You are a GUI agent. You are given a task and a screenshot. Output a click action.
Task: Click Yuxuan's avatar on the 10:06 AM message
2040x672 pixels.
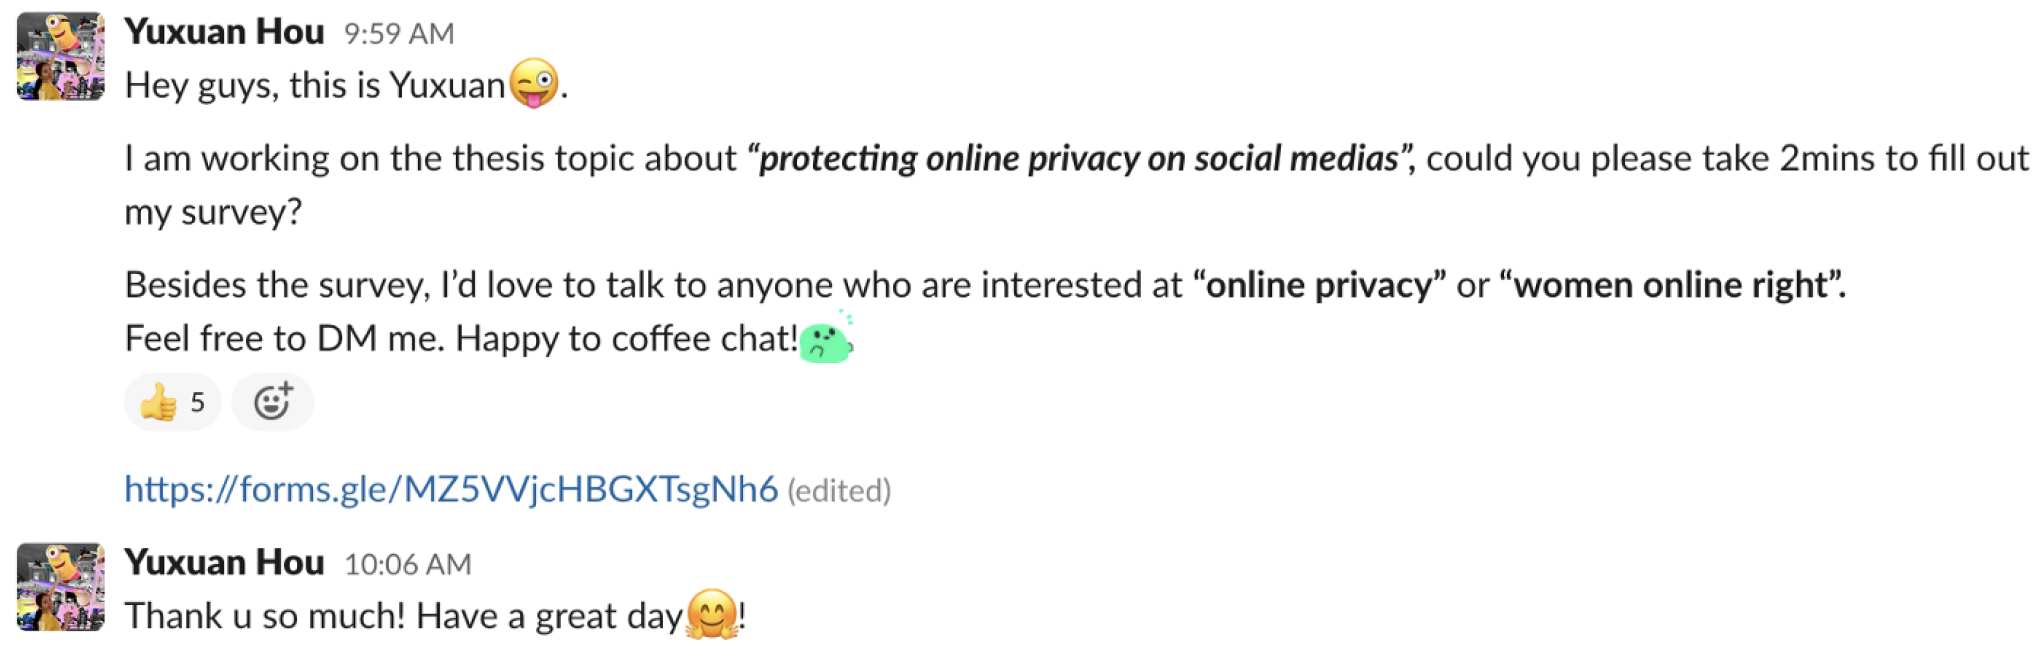61,587
